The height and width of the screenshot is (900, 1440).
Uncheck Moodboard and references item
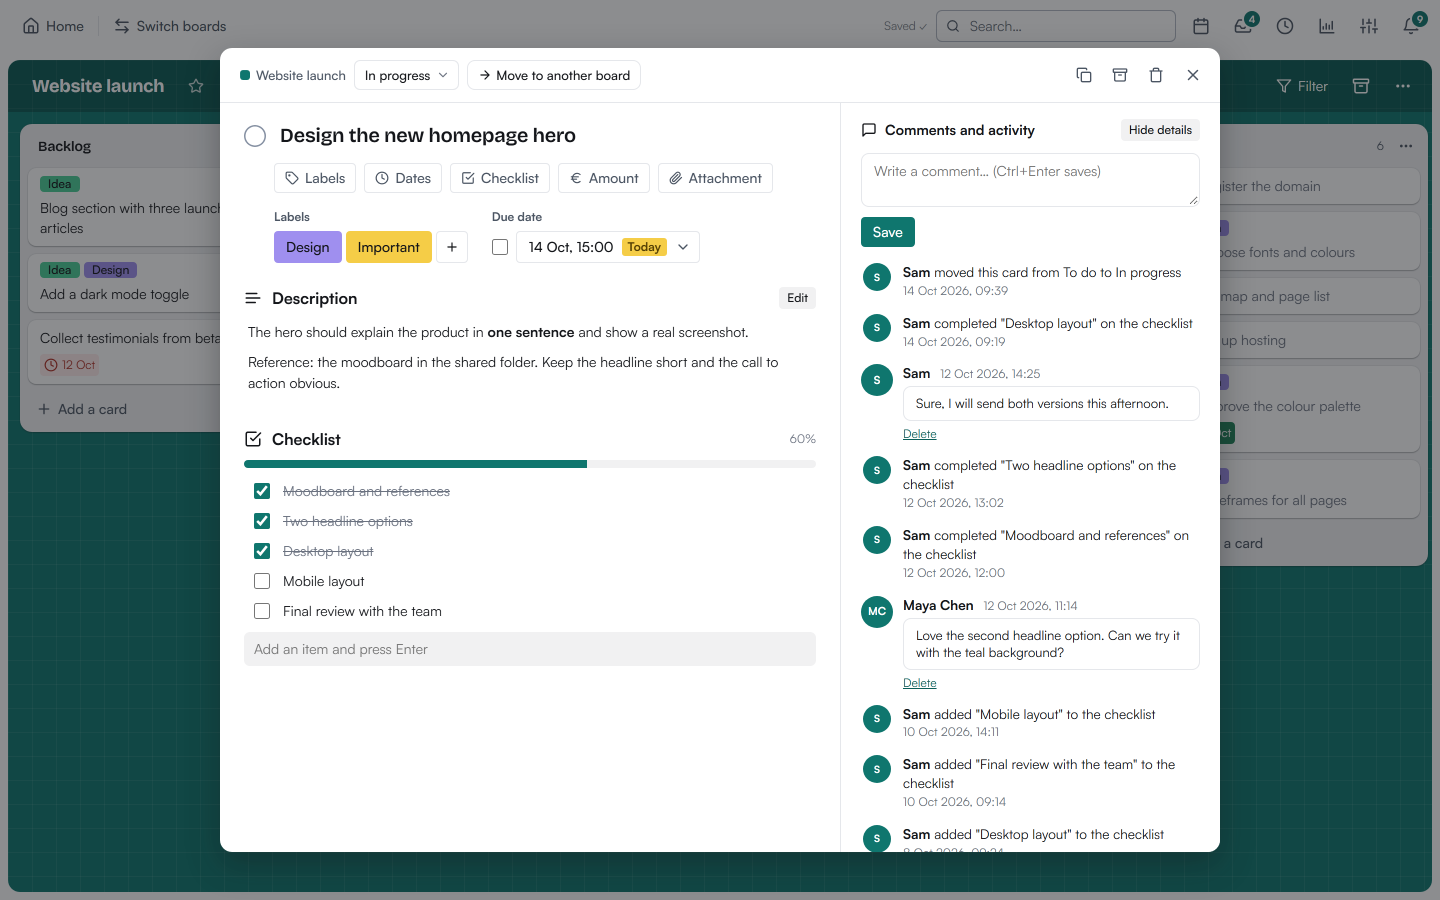262,491
